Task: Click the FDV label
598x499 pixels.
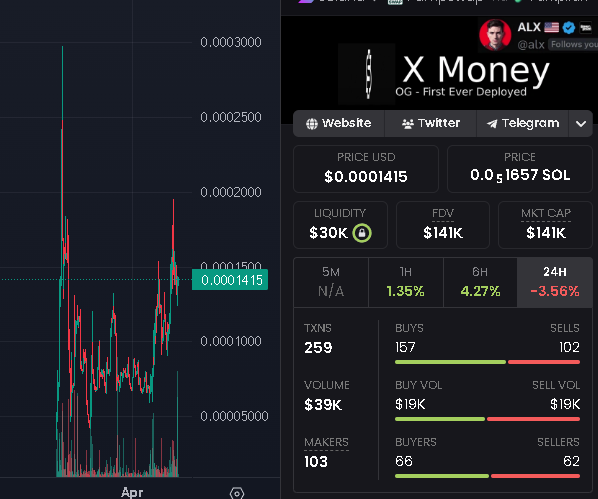Action: pyautogui.click(x=443, y=213)
